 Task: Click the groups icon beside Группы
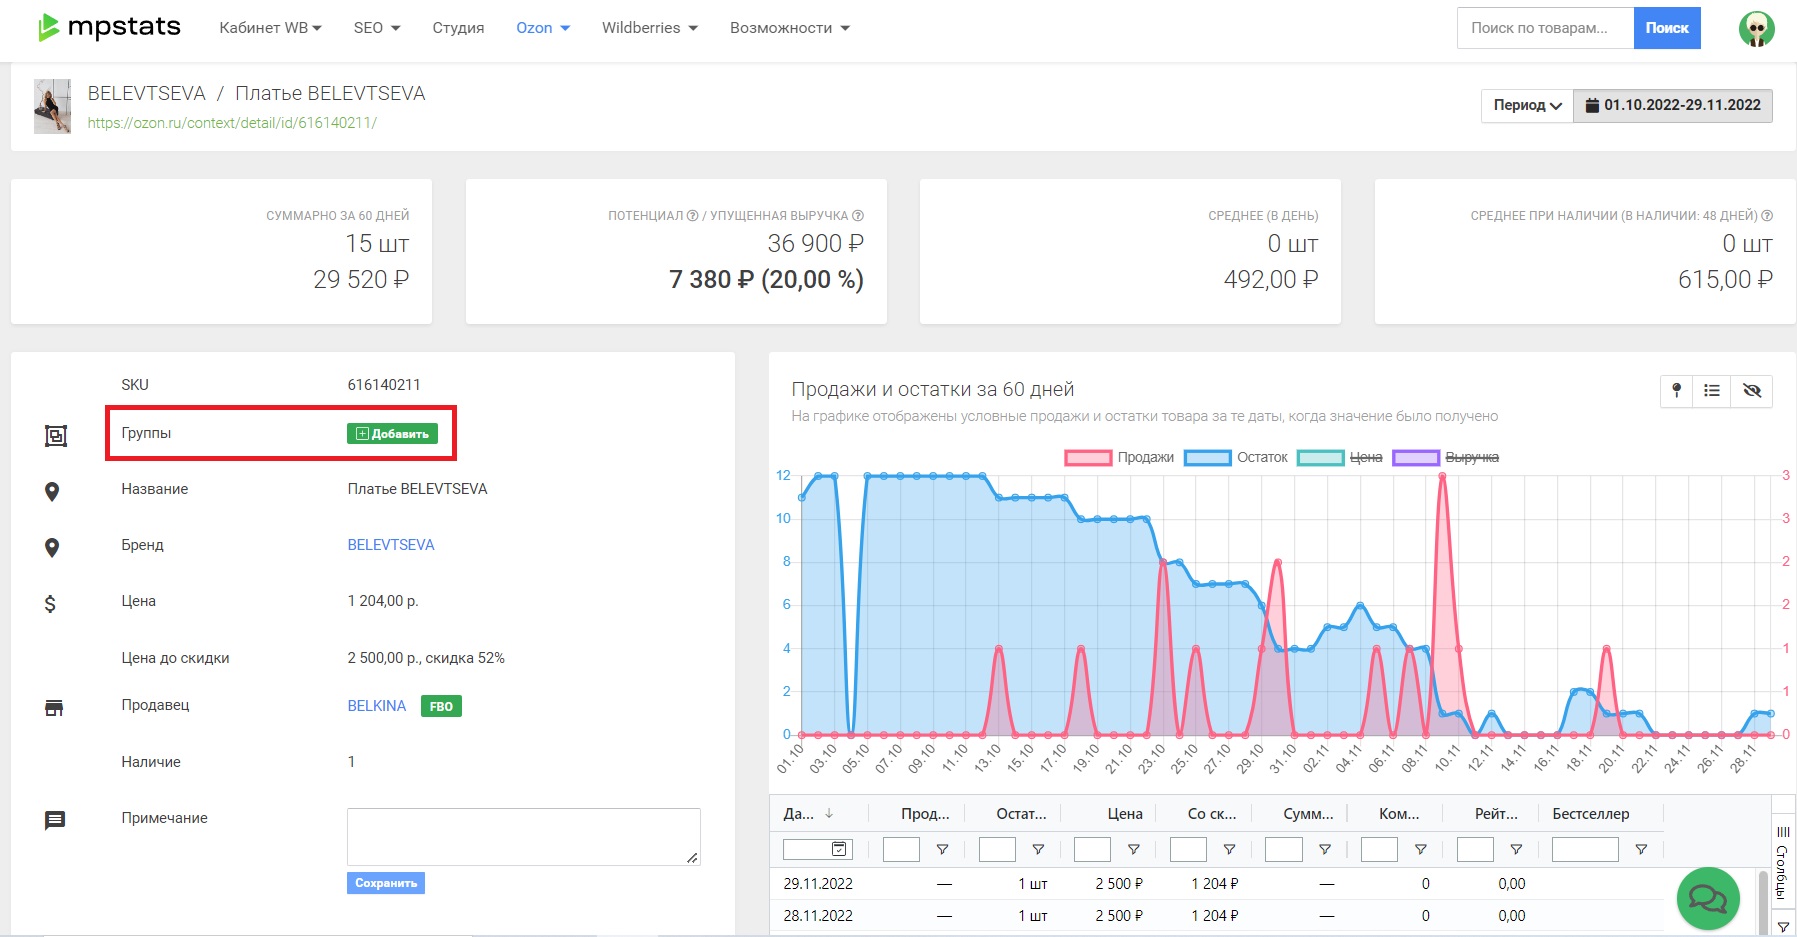56,435
